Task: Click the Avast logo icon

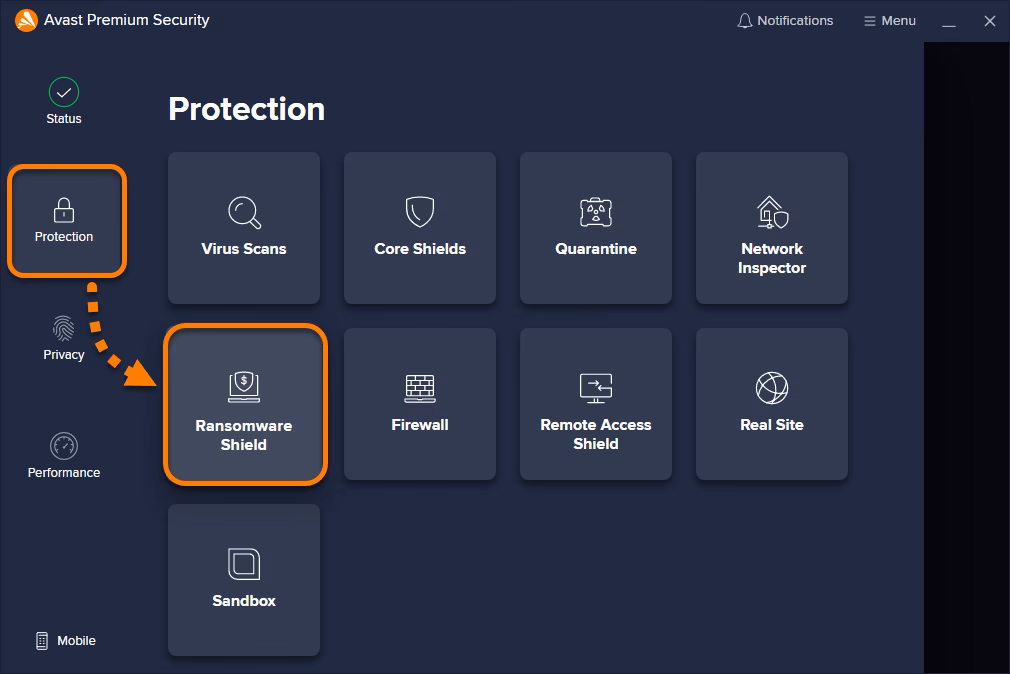Action: point(26,20)
